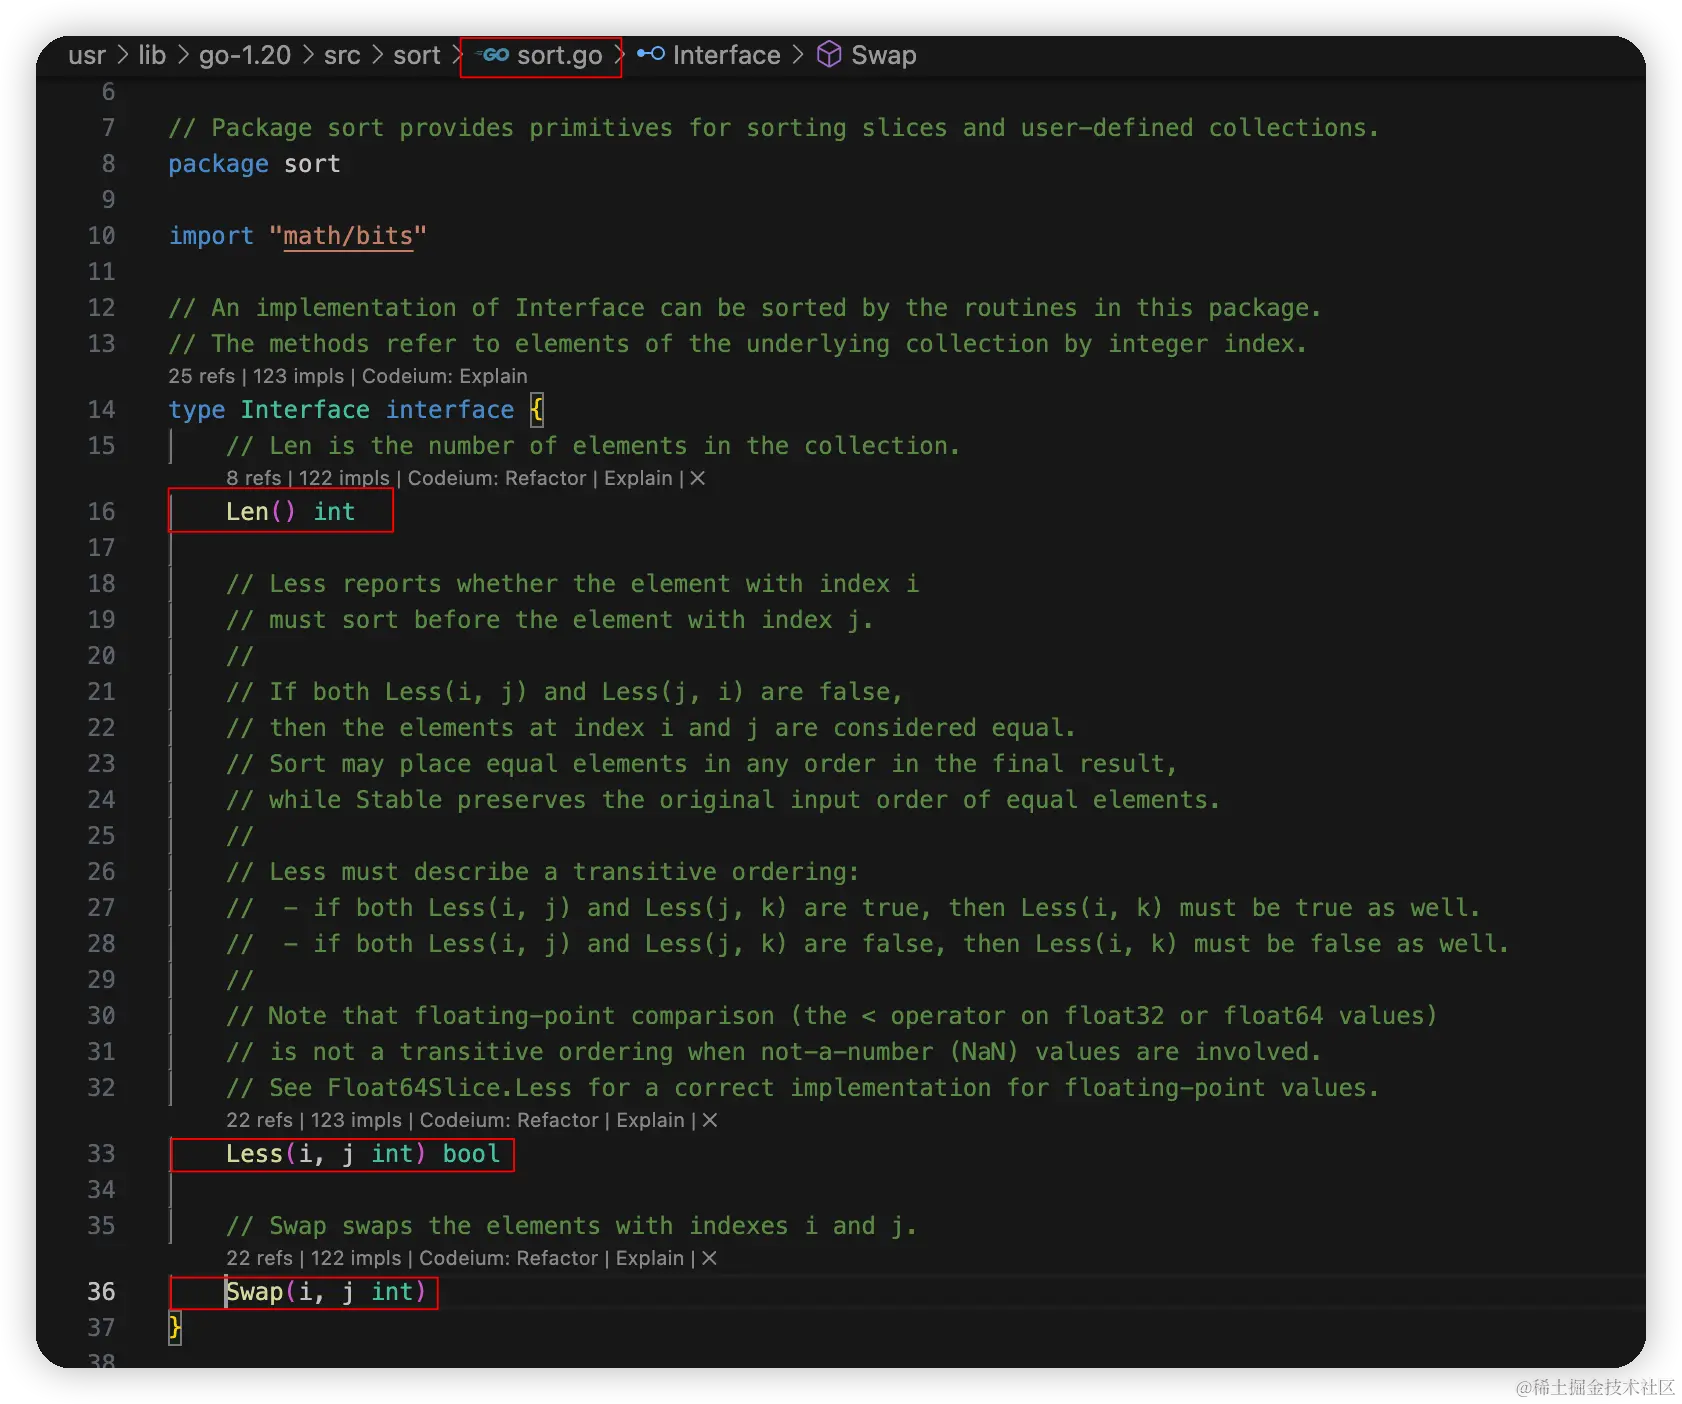1682x1404 pixels.
Task: Place cursor on the Swap method name
Action: point(254,1292)
